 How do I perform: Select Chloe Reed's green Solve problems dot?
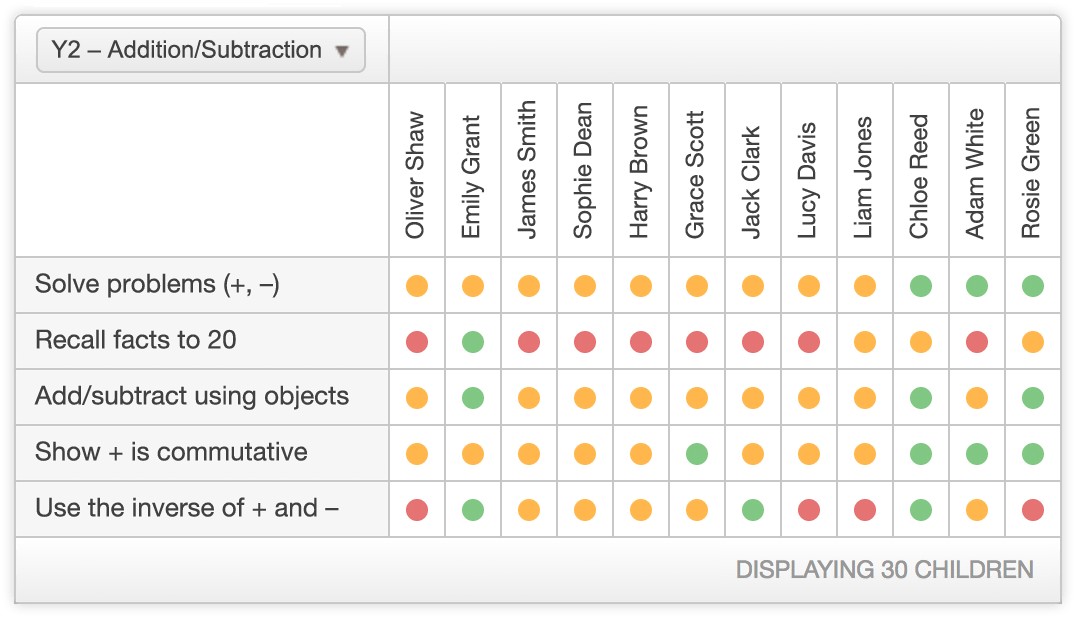coord(921,285)
